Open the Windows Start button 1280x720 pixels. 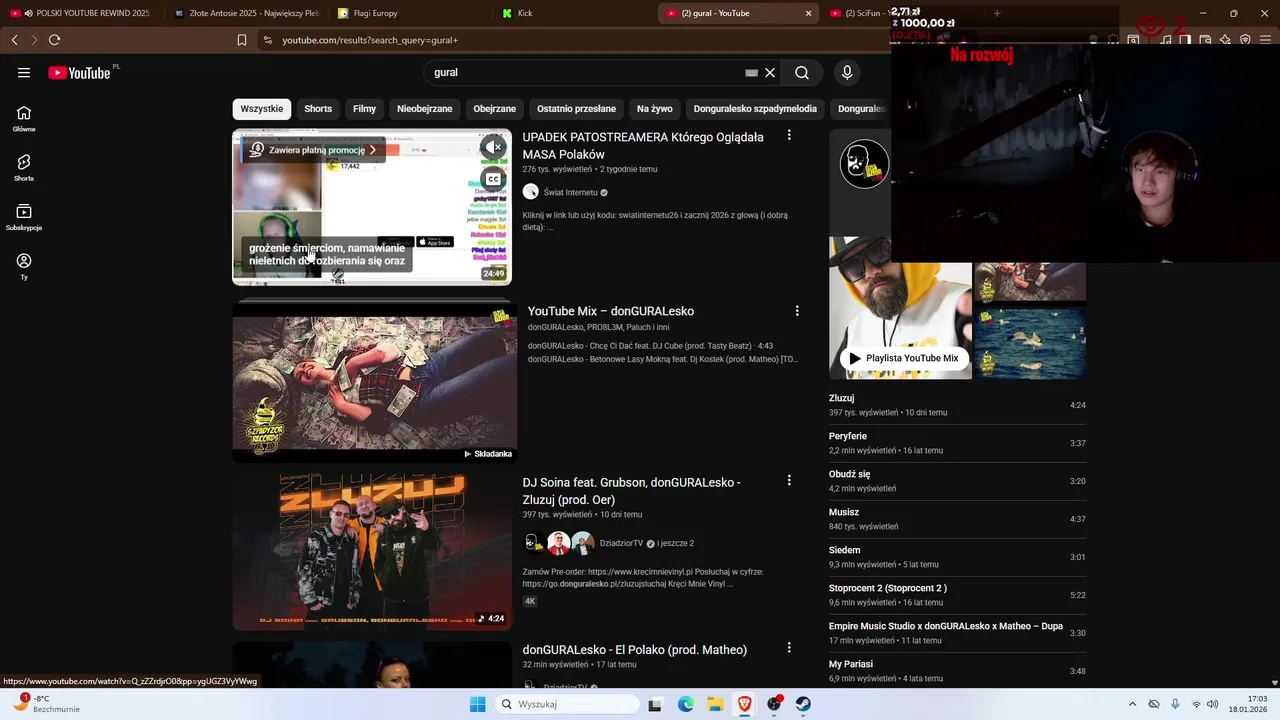pyautogui.click(x=477, y=704)
